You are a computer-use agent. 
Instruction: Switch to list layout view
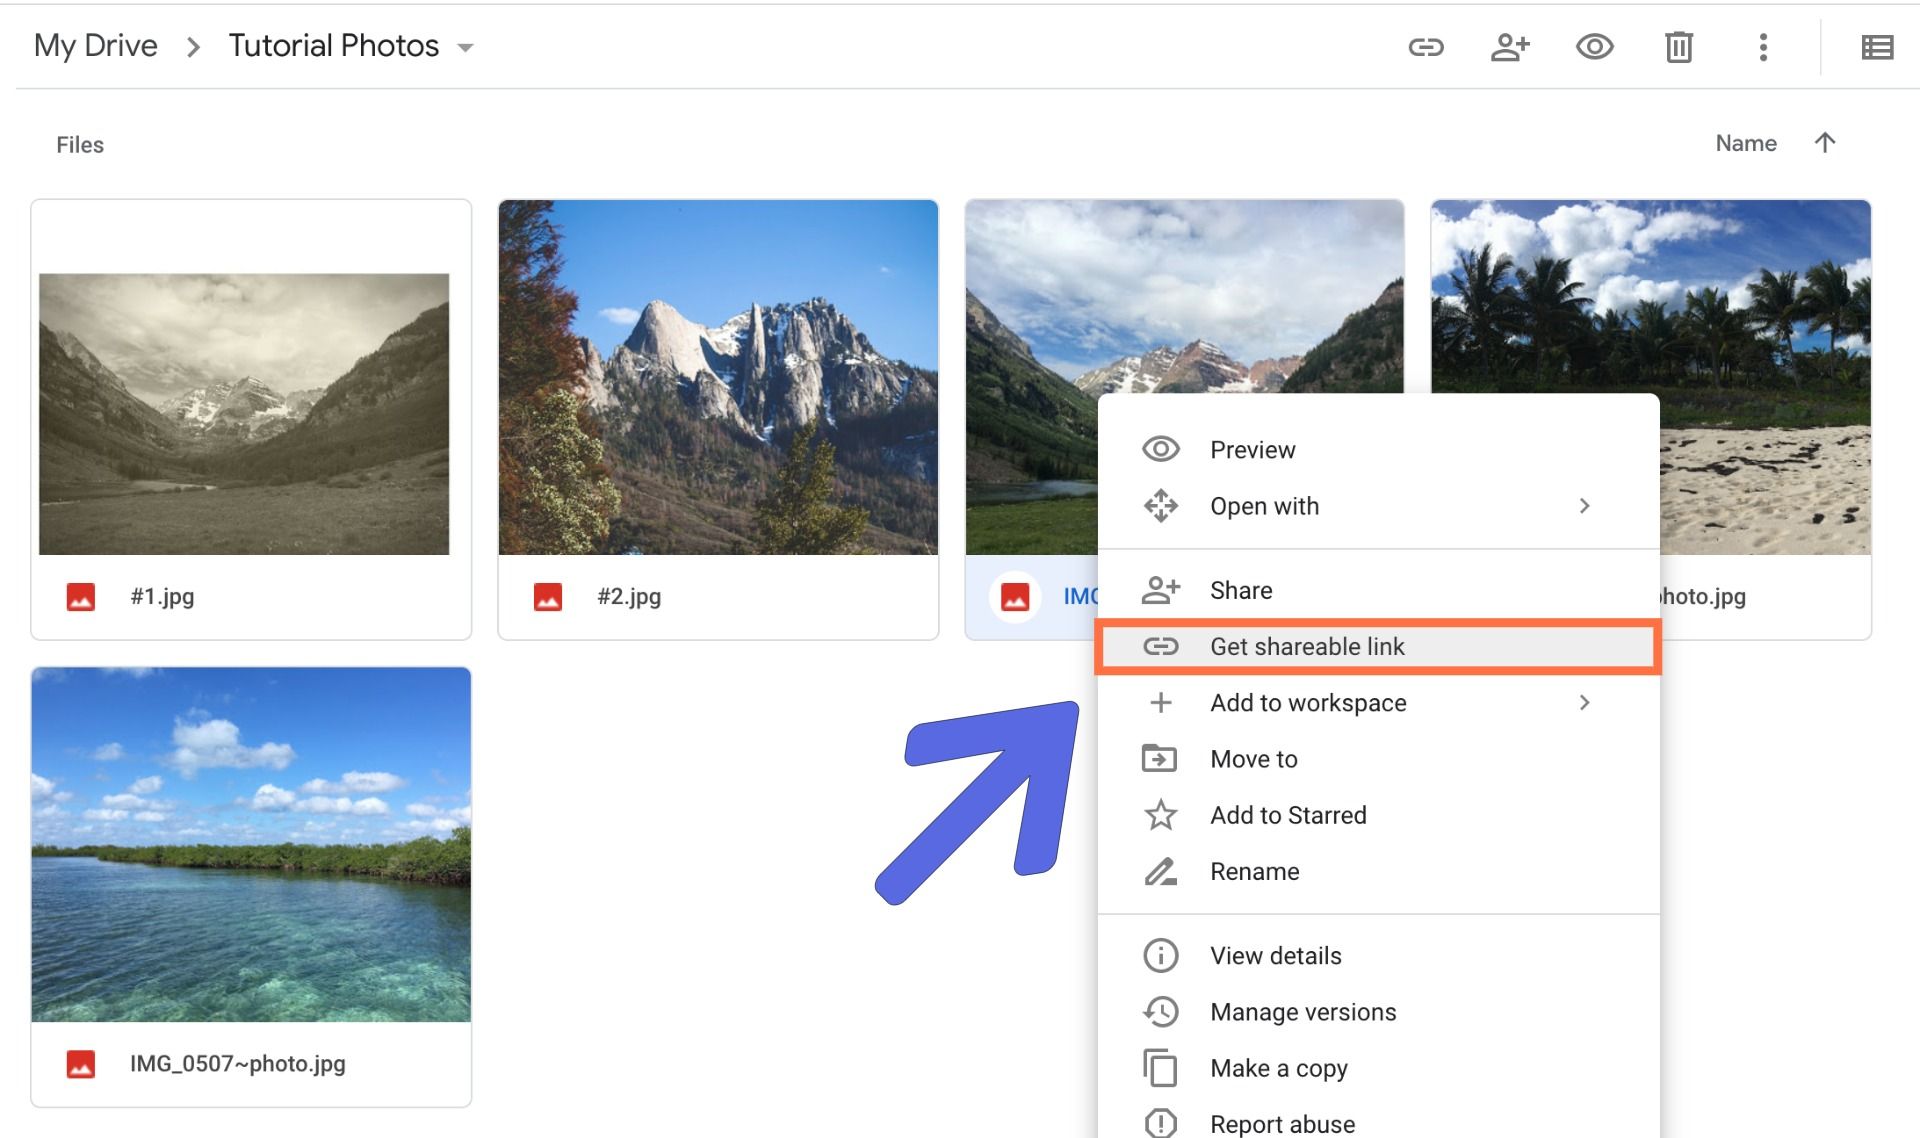point(1877,47)
